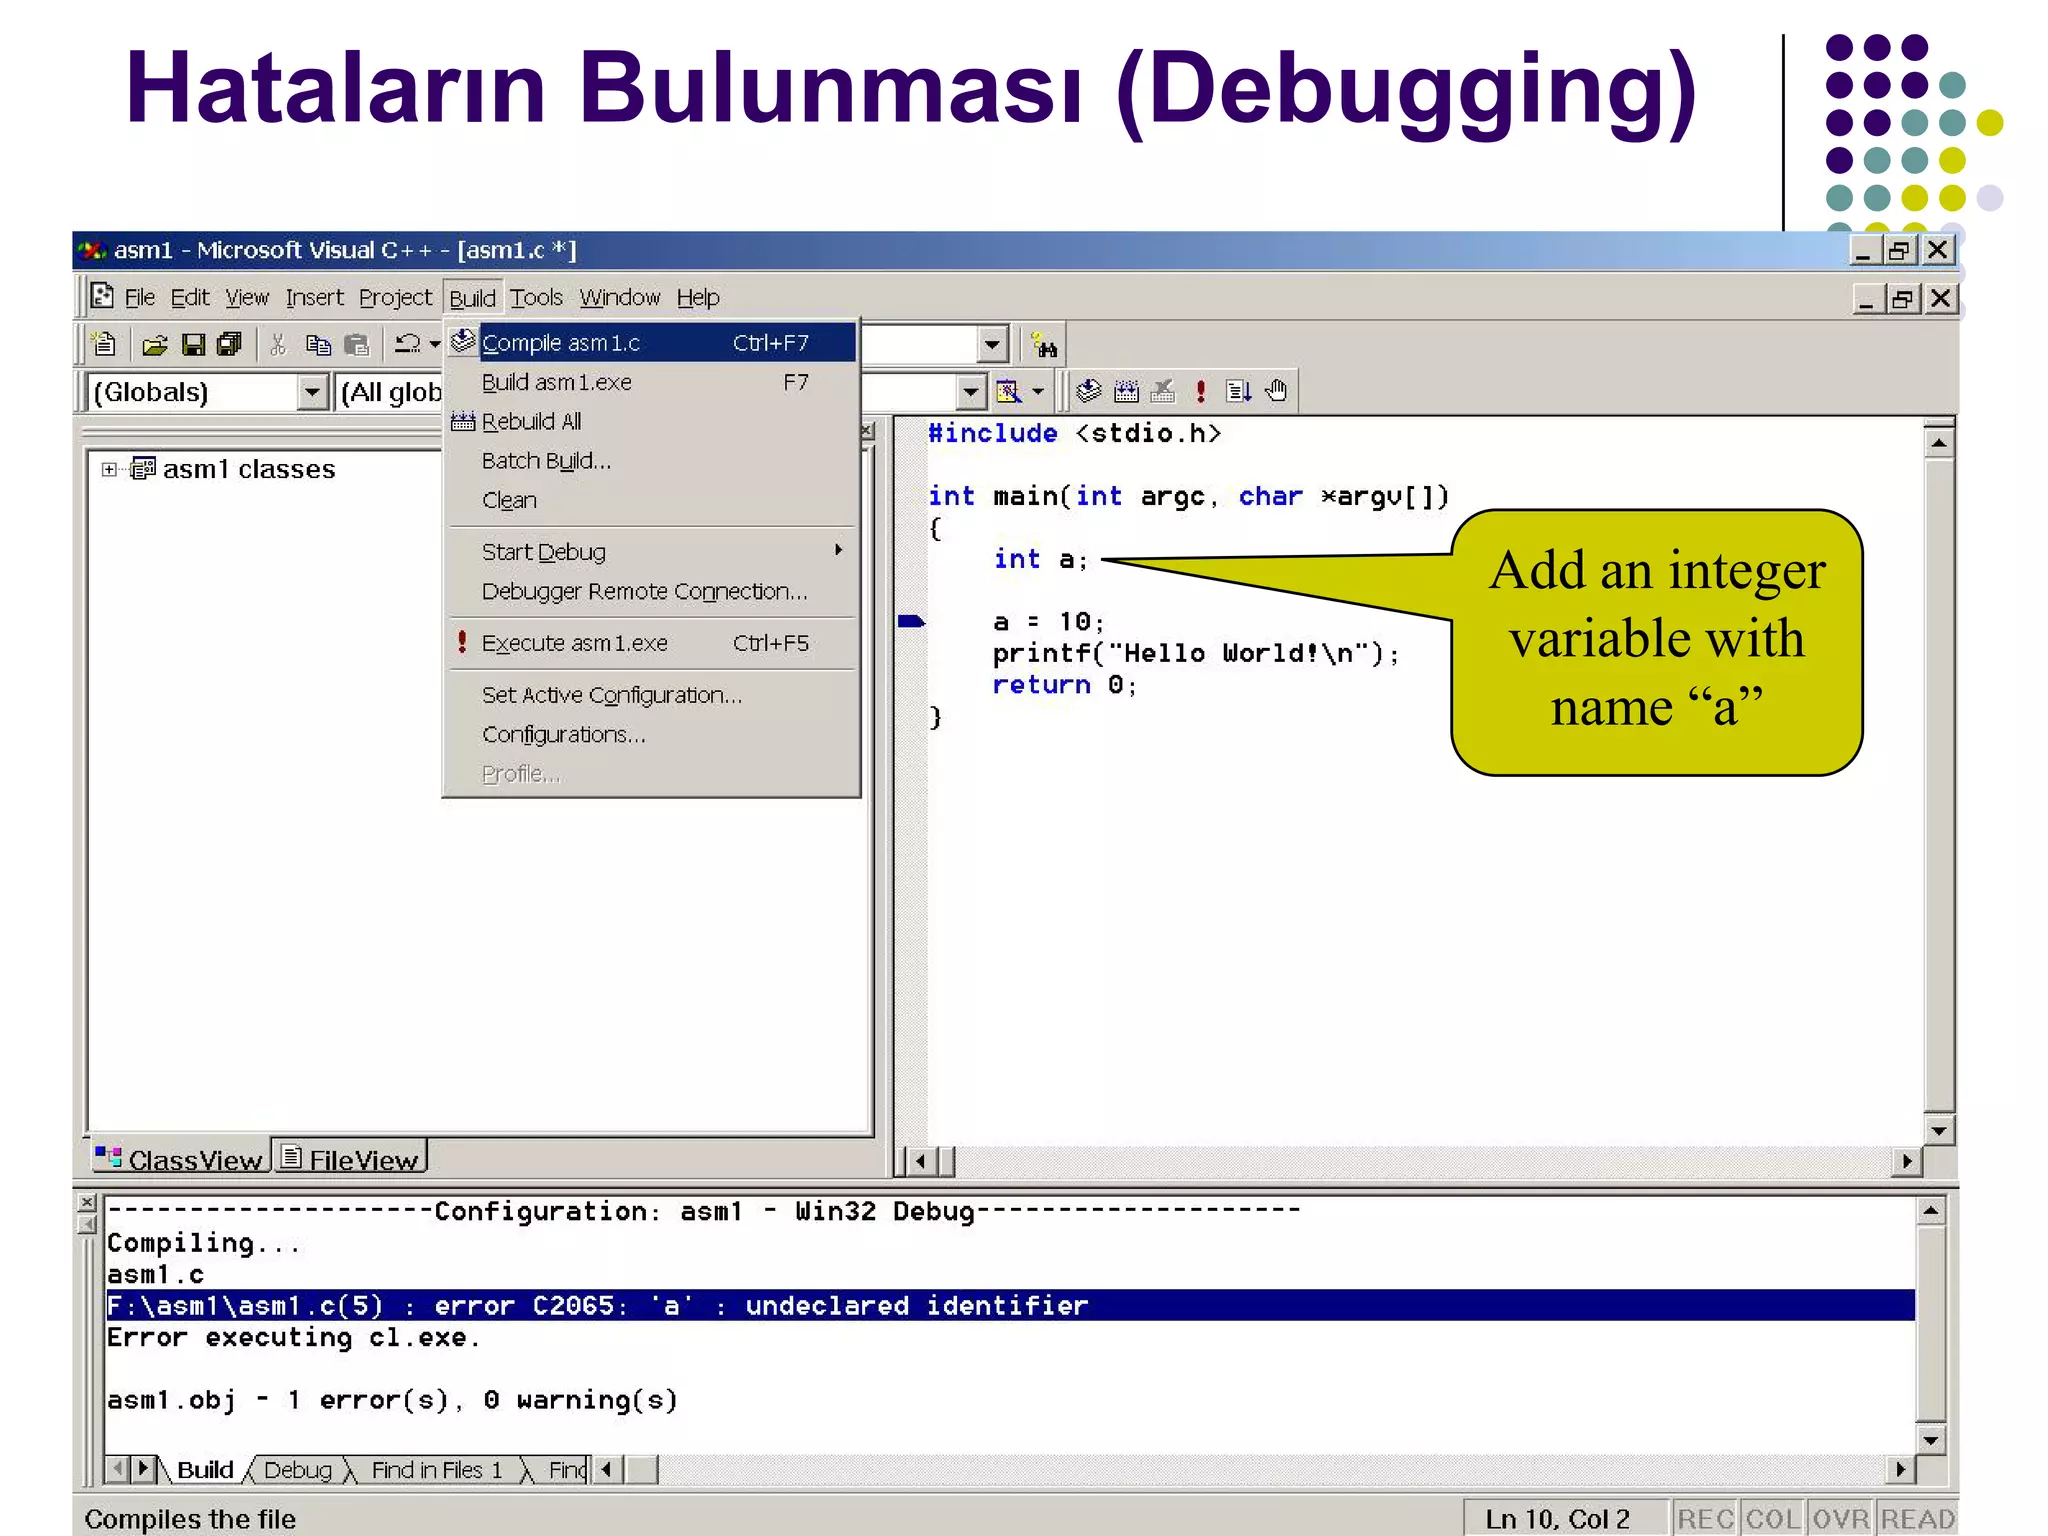The image size is (2048, 1536).
Task: Open the File menu
Action: [x=140, y=297]
